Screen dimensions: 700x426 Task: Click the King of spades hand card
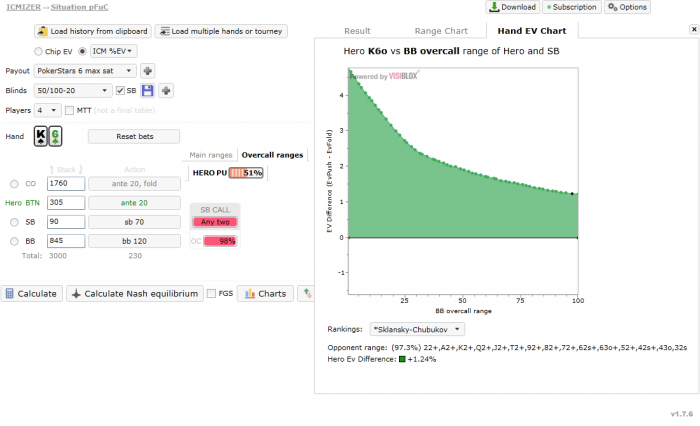click(x=41, y=136)
